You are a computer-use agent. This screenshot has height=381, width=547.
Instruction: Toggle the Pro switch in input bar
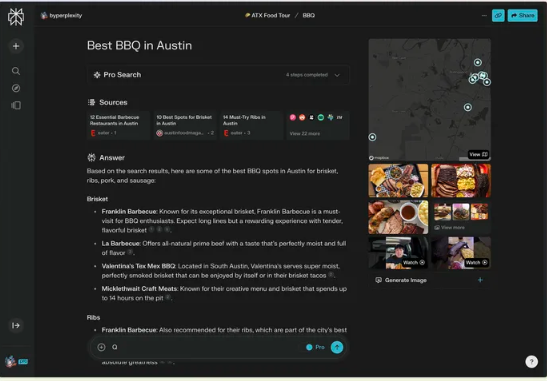pyautogui.click(x=315, y=347)
